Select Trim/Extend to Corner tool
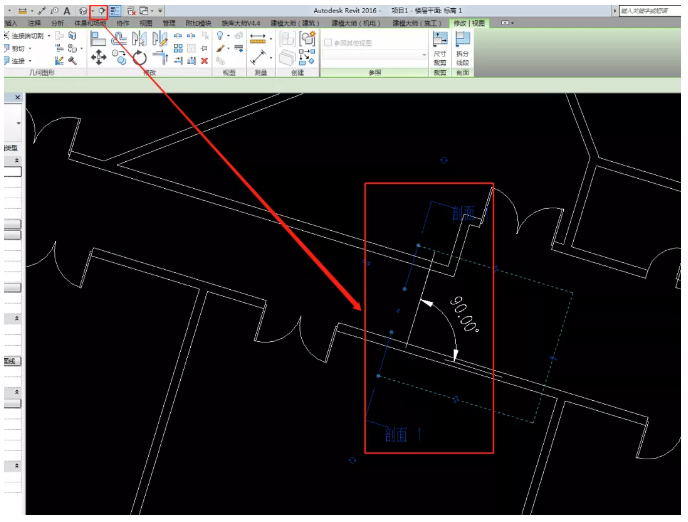 click(160, 57)
